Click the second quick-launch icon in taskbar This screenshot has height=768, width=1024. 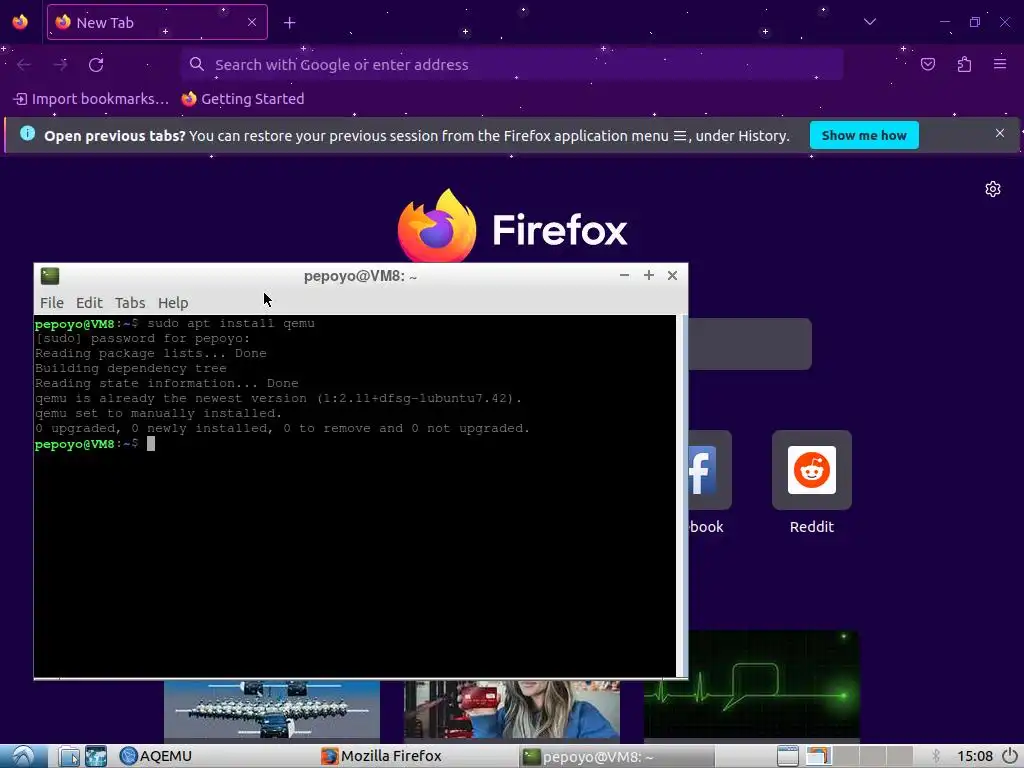pos(96,756)
